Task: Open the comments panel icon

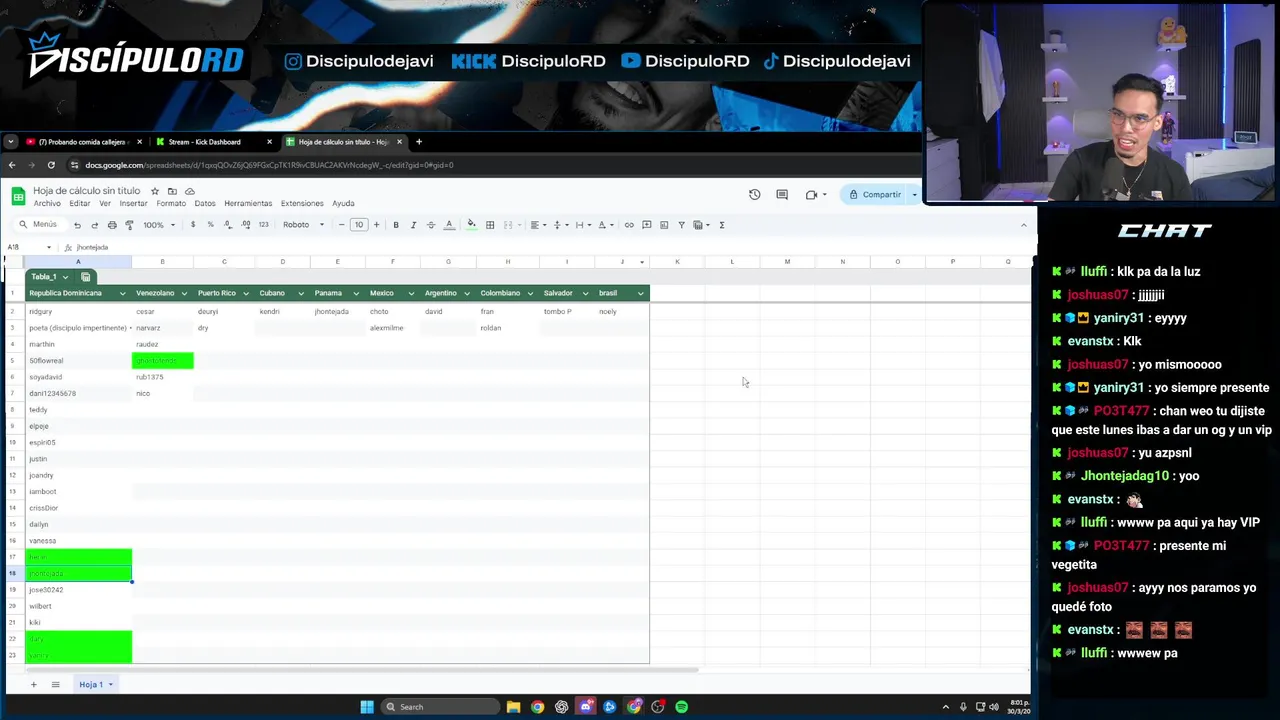Action: pyautogui.click(x=782, y=194)
